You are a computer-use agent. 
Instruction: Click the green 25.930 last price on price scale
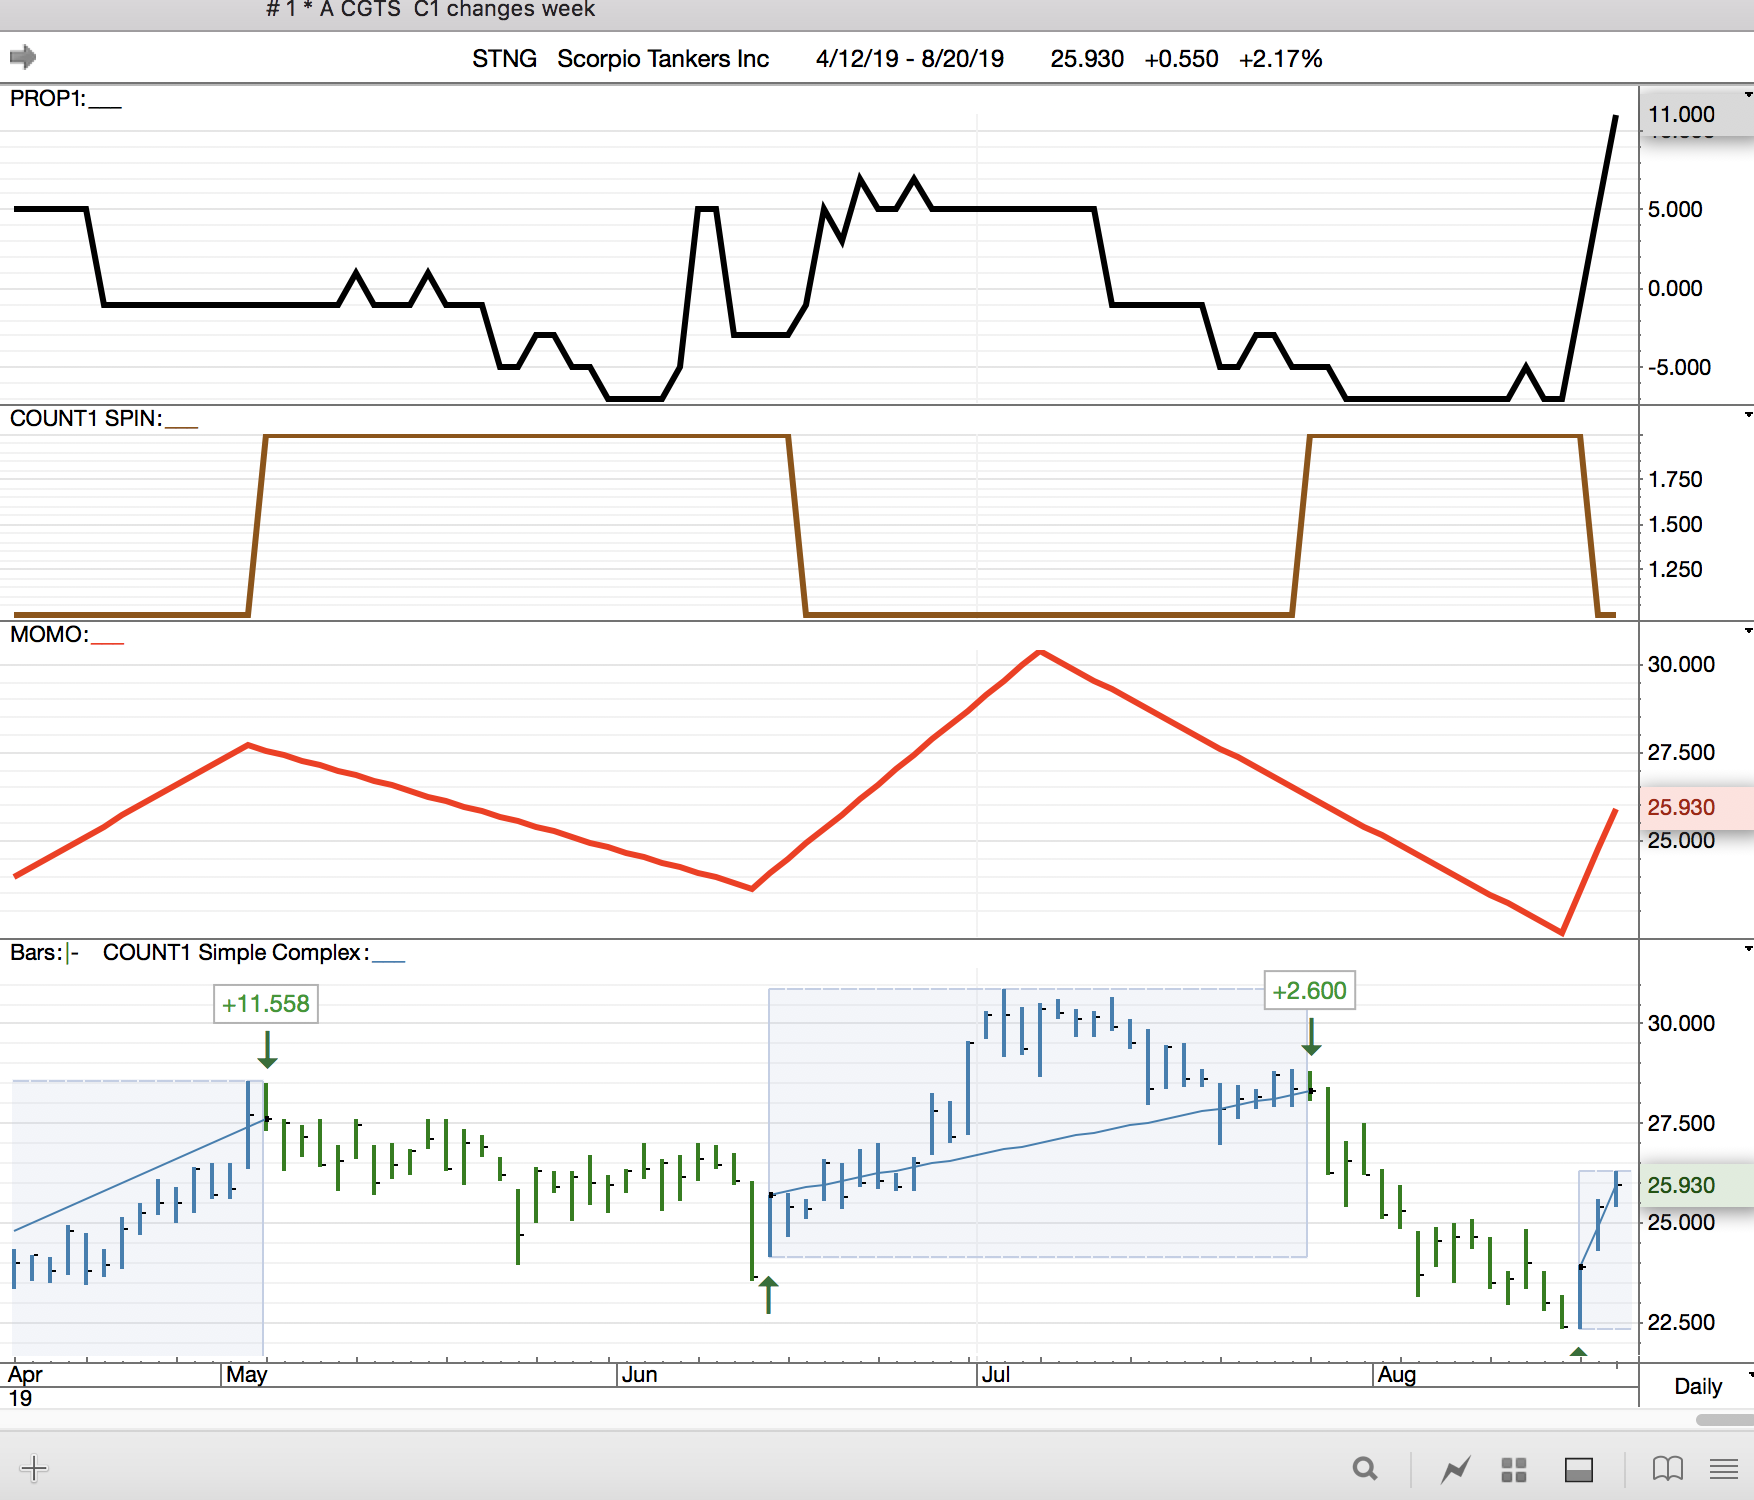[x=1681, y=1185]
